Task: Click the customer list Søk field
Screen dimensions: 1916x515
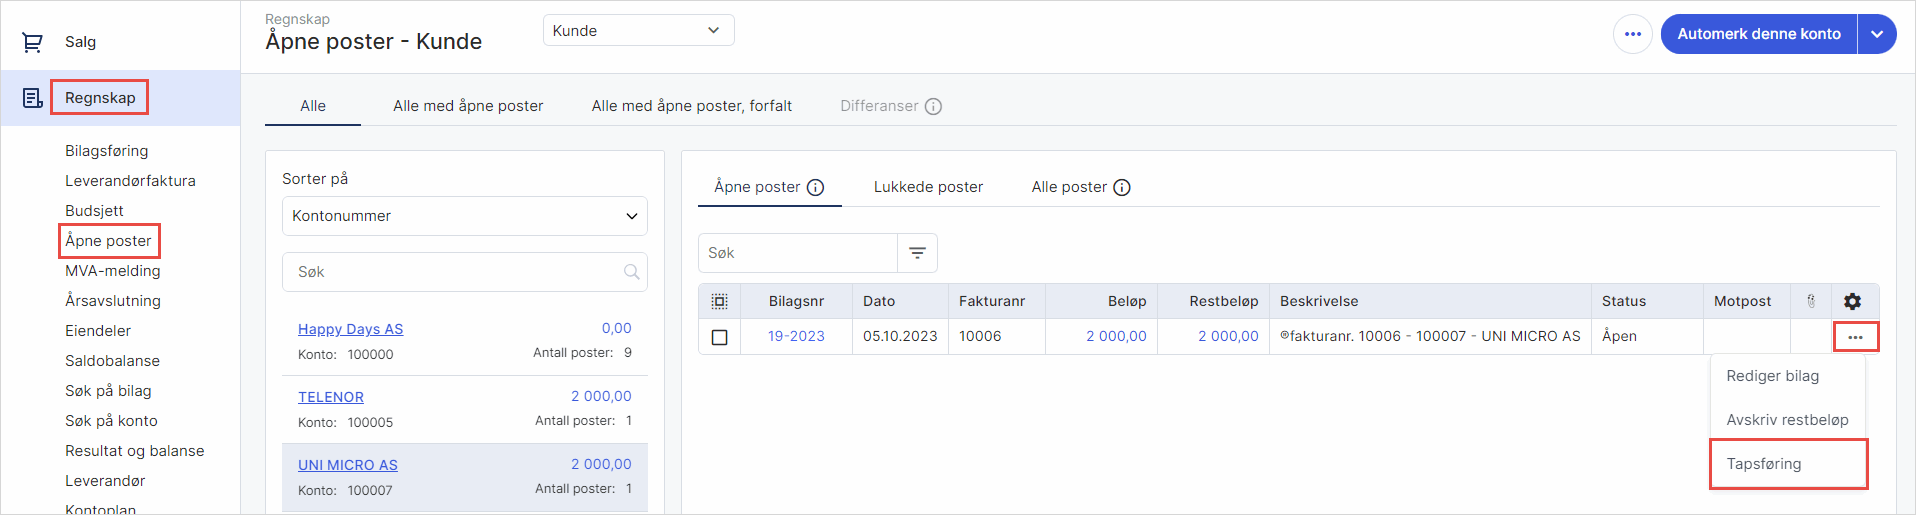Action: (x=455, y=272)
